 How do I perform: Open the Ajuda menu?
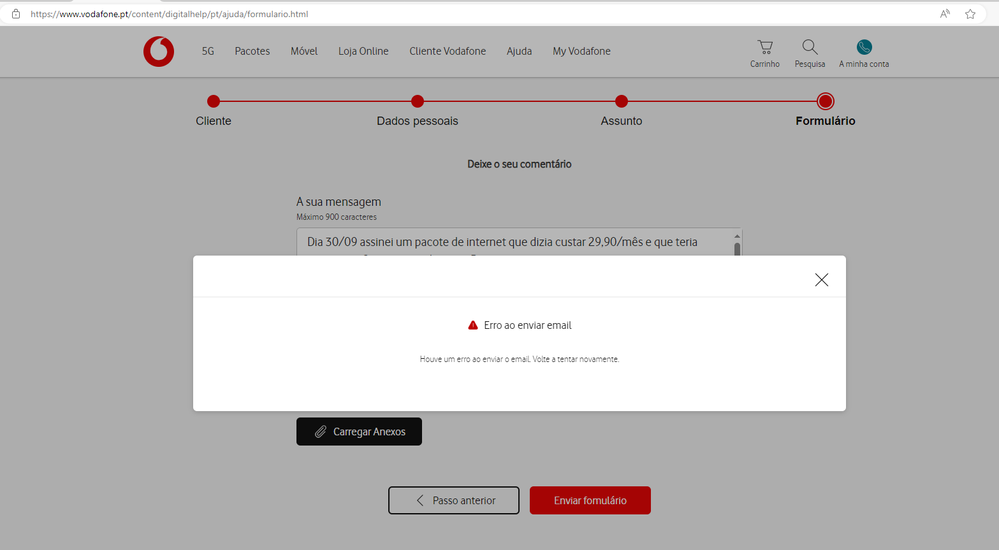pos(519,51)
